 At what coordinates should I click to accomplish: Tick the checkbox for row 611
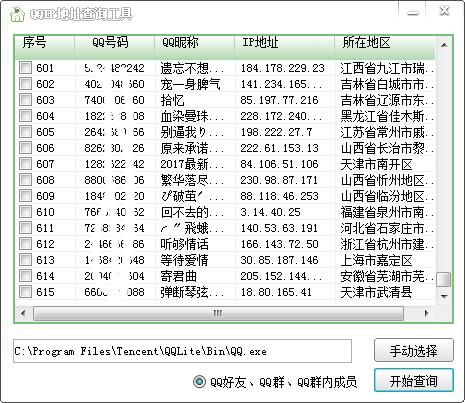point(25,227)
